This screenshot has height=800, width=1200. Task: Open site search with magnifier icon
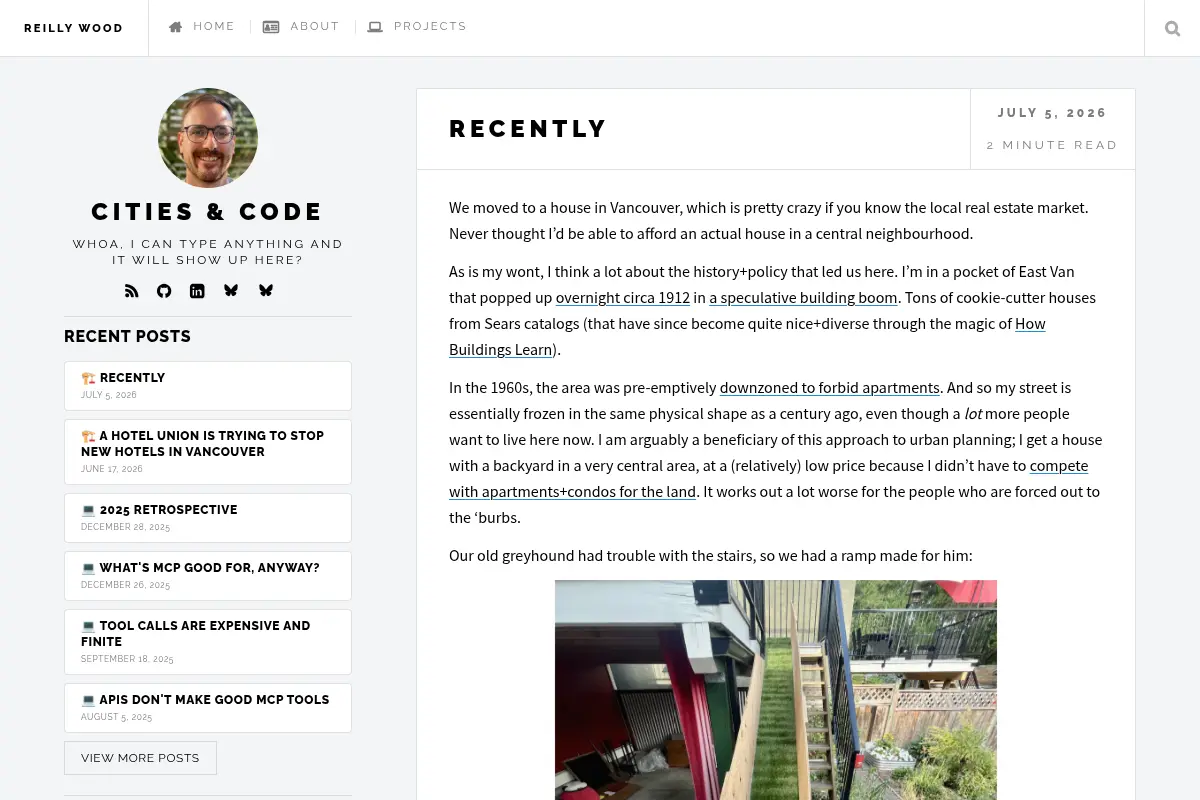(x=1172, y=28)
